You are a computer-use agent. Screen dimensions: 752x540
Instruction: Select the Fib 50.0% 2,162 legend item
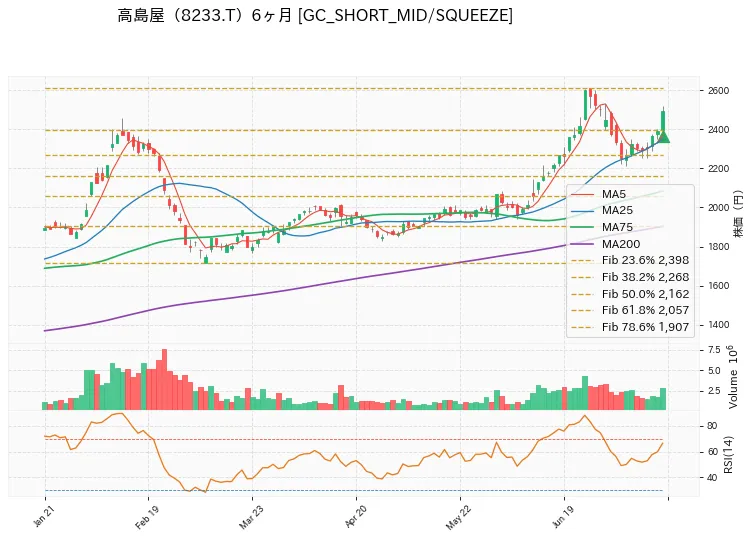631,294
